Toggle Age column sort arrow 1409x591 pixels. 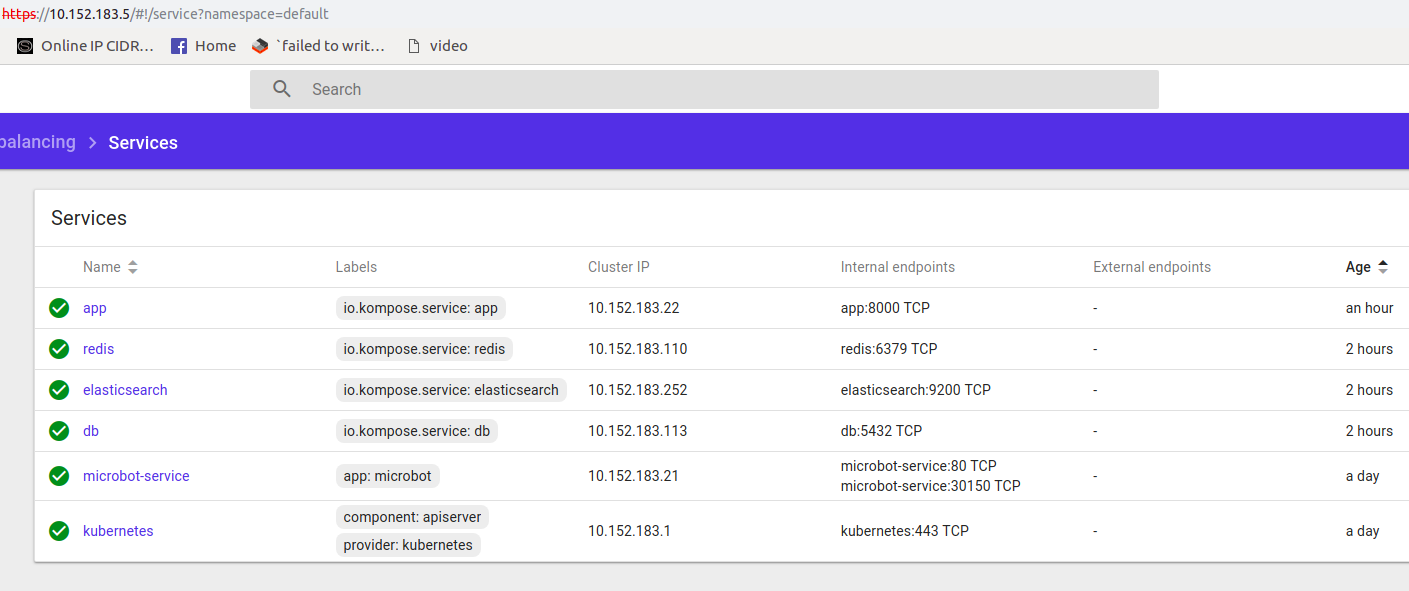(1383, 267)
